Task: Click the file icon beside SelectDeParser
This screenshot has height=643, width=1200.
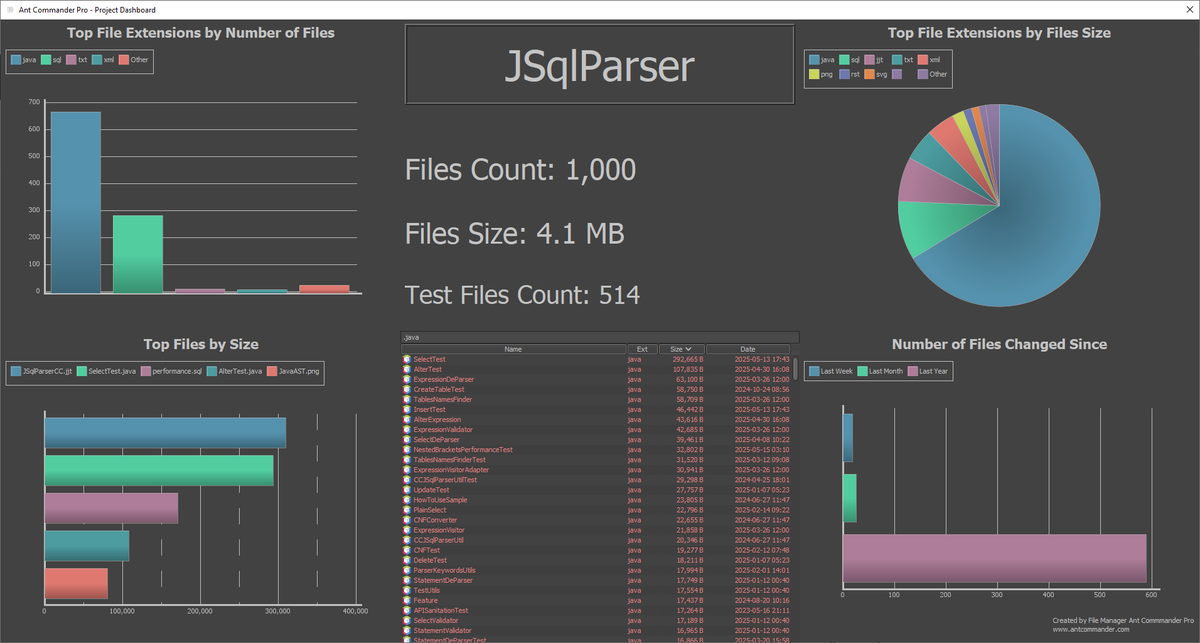Action: tap(407, 439)
